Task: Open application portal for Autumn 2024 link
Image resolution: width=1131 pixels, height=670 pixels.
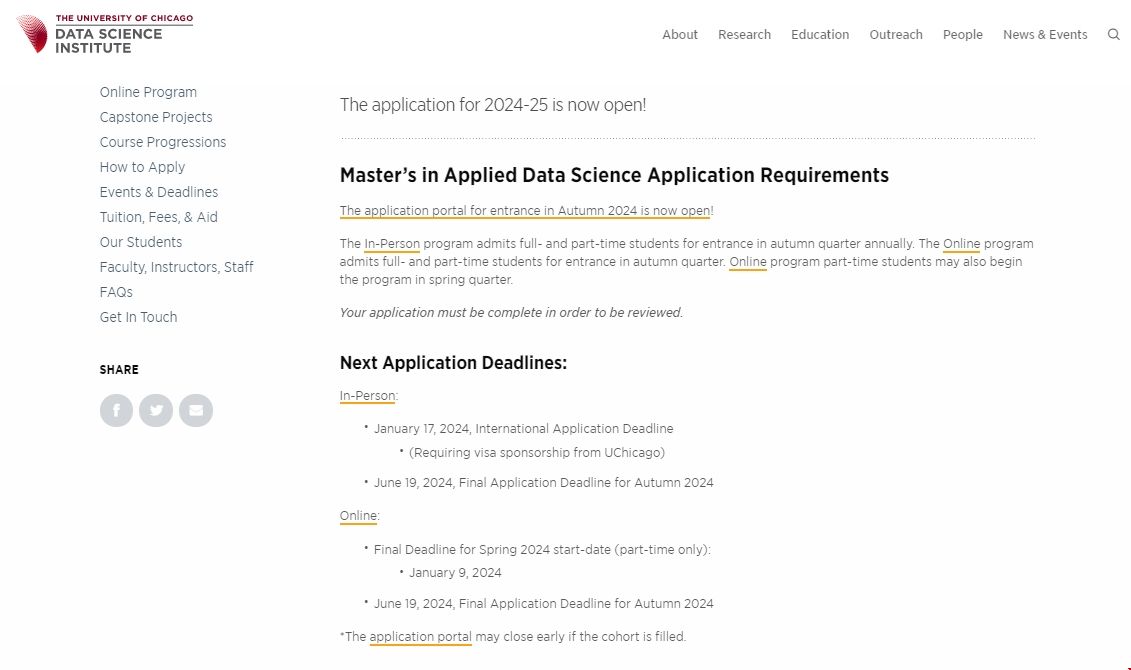Action: tap(524, 210)
